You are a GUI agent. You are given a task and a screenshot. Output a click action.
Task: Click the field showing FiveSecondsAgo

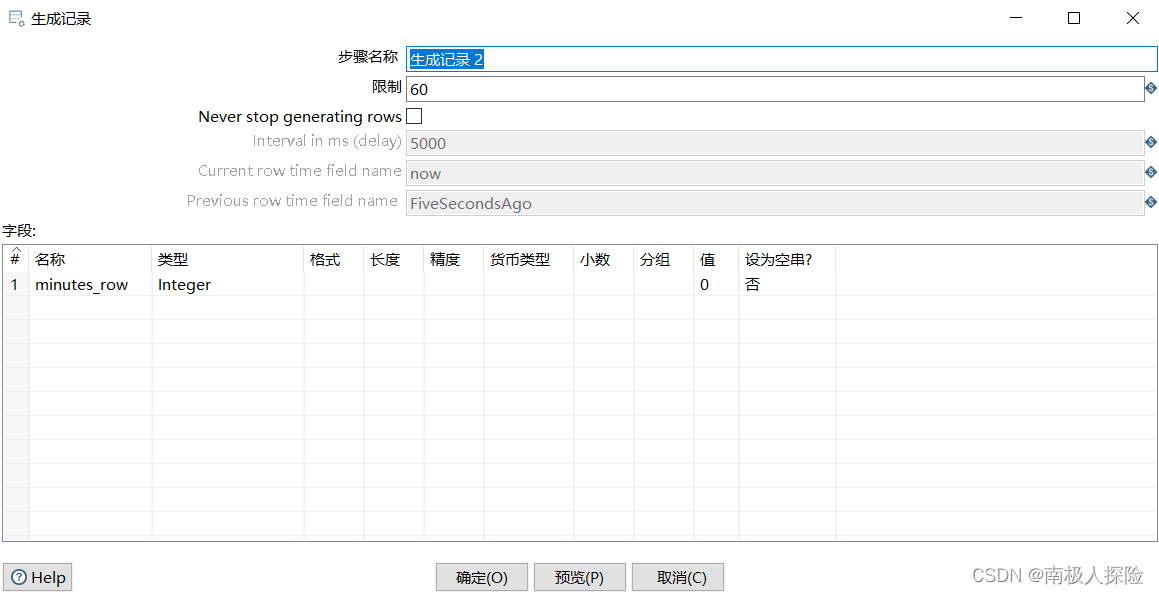775,203
